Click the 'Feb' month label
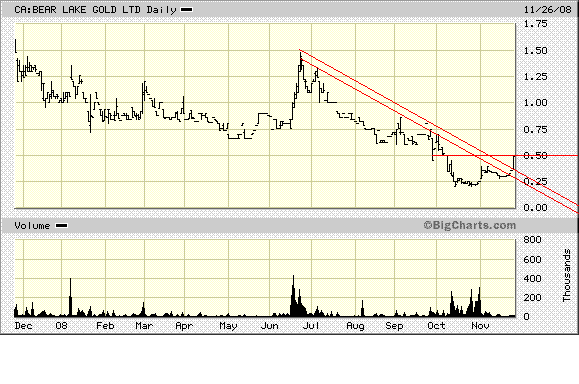Viewport: 579px width, 384px height. [x=105, y=326]
